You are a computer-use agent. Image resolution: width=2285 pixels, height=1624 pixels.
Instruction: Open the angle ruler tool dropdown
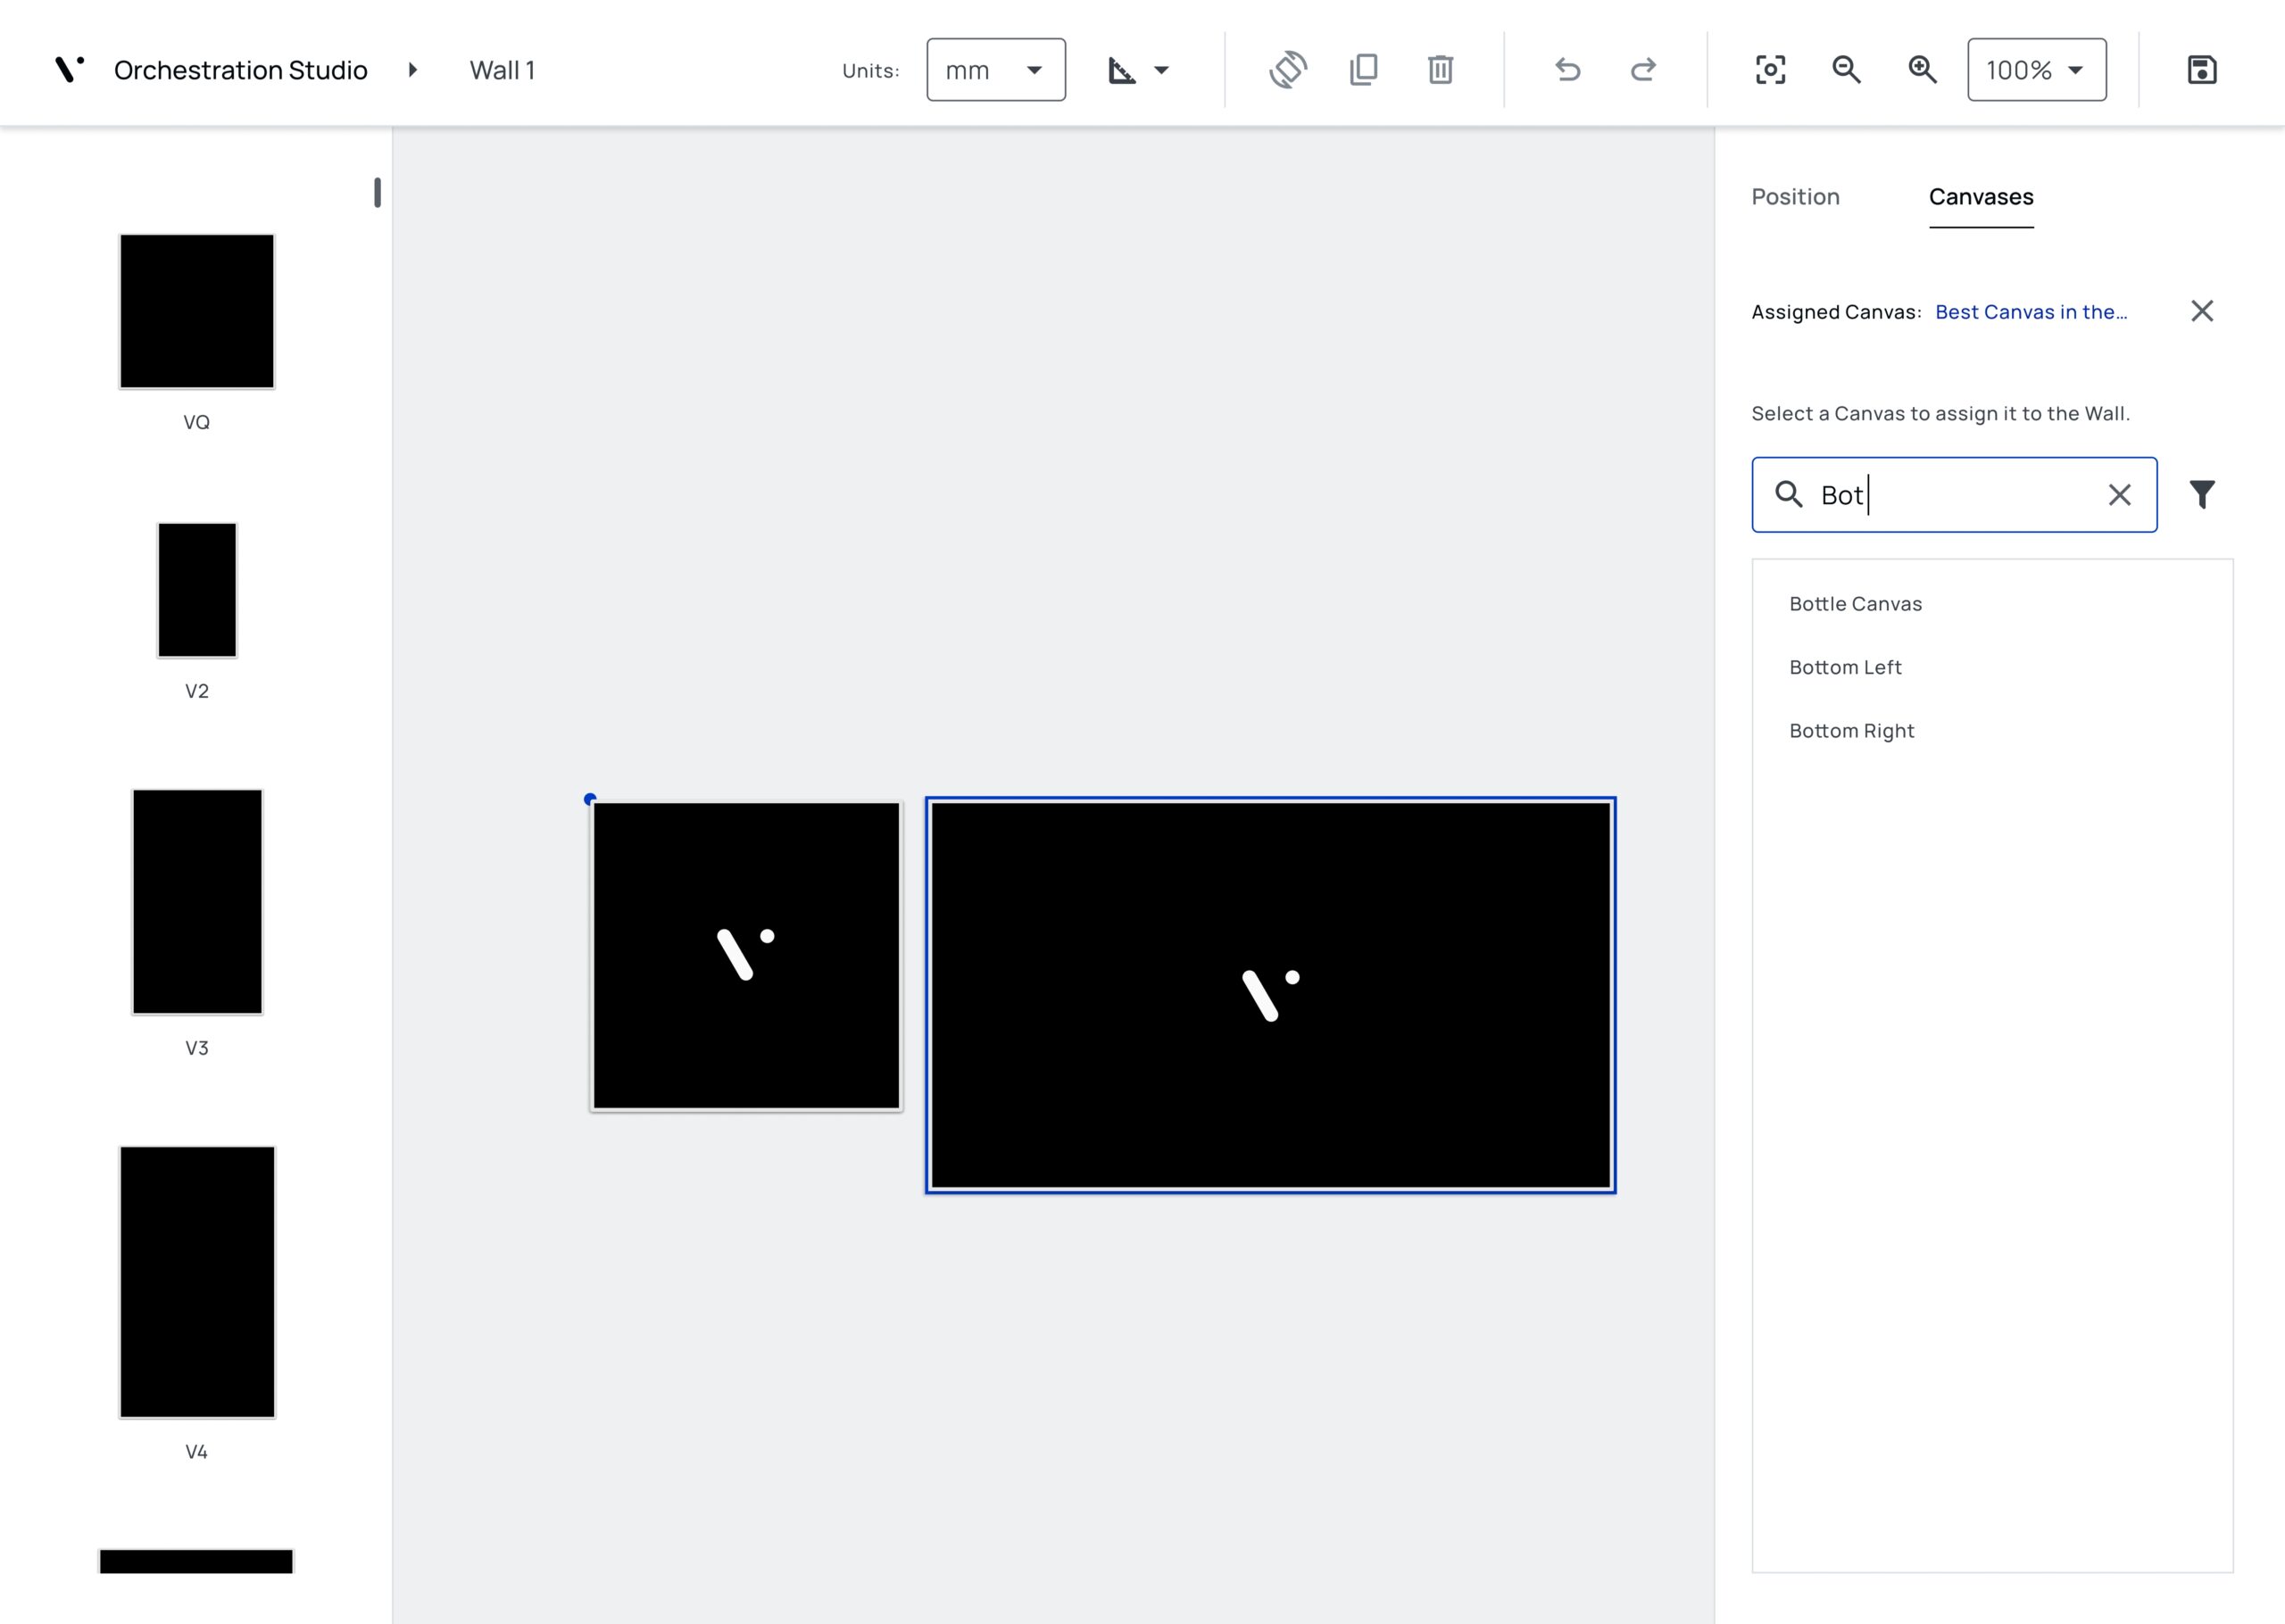tap(1139, 70)
